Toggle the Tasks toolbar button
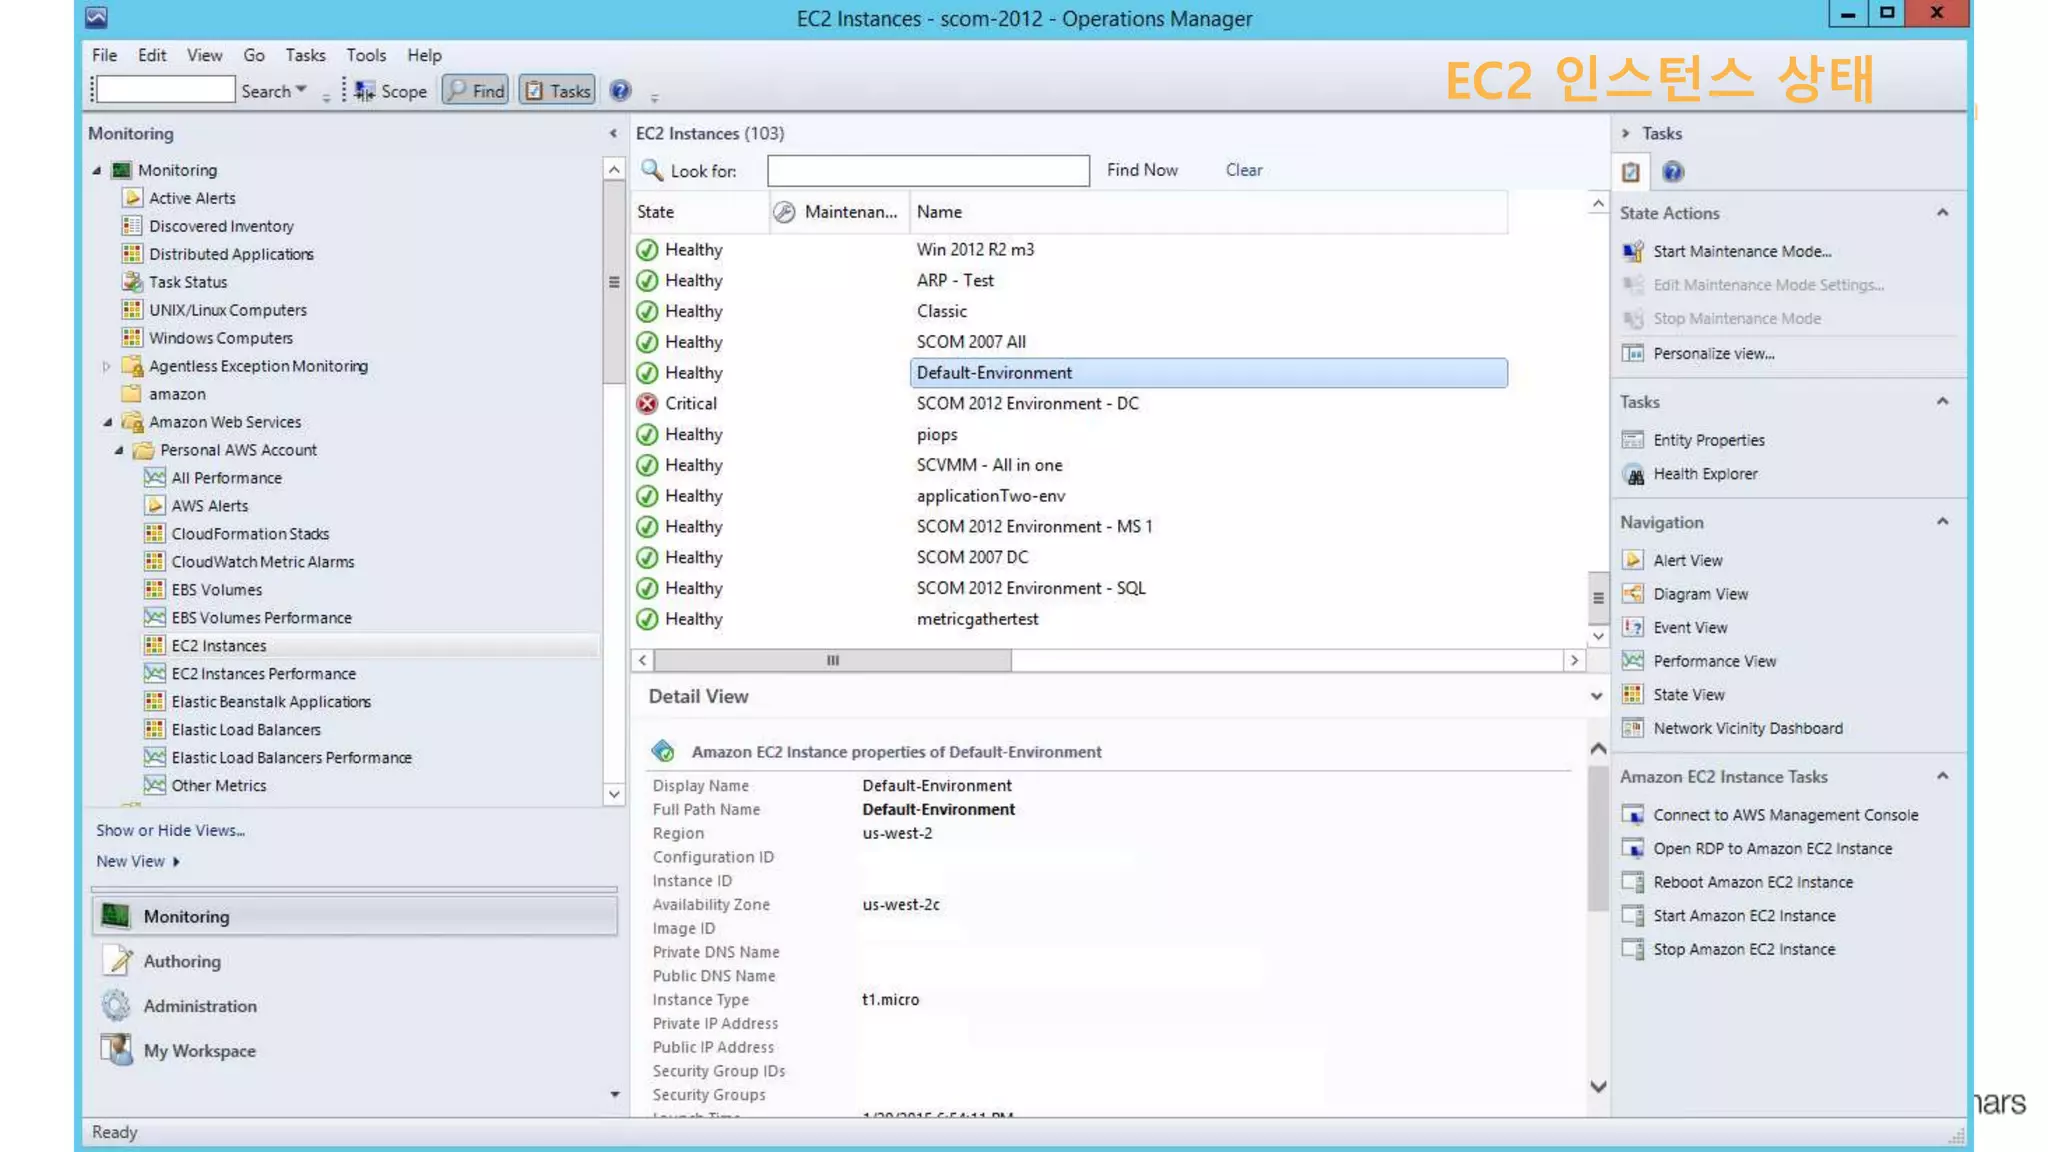The height and width of the screenshot is (1152, 2048). coord(558,91)
